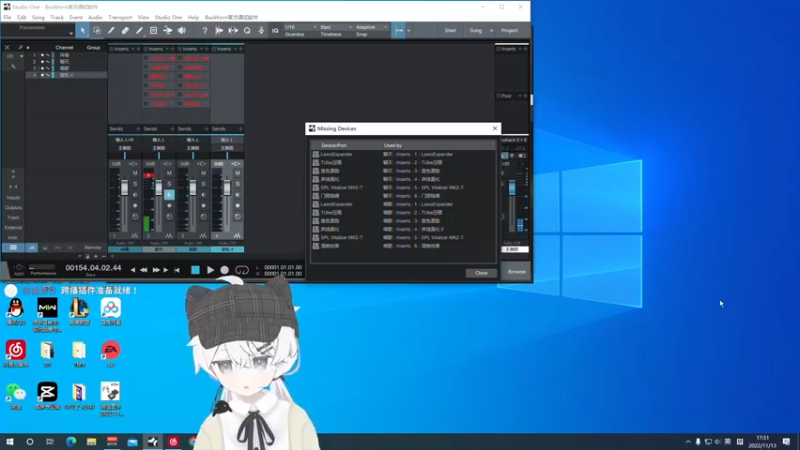The width and height of the screenshot is (800, 450).
Task: Click the channel 1 volume fader
Action: click(x=124, y=187)
